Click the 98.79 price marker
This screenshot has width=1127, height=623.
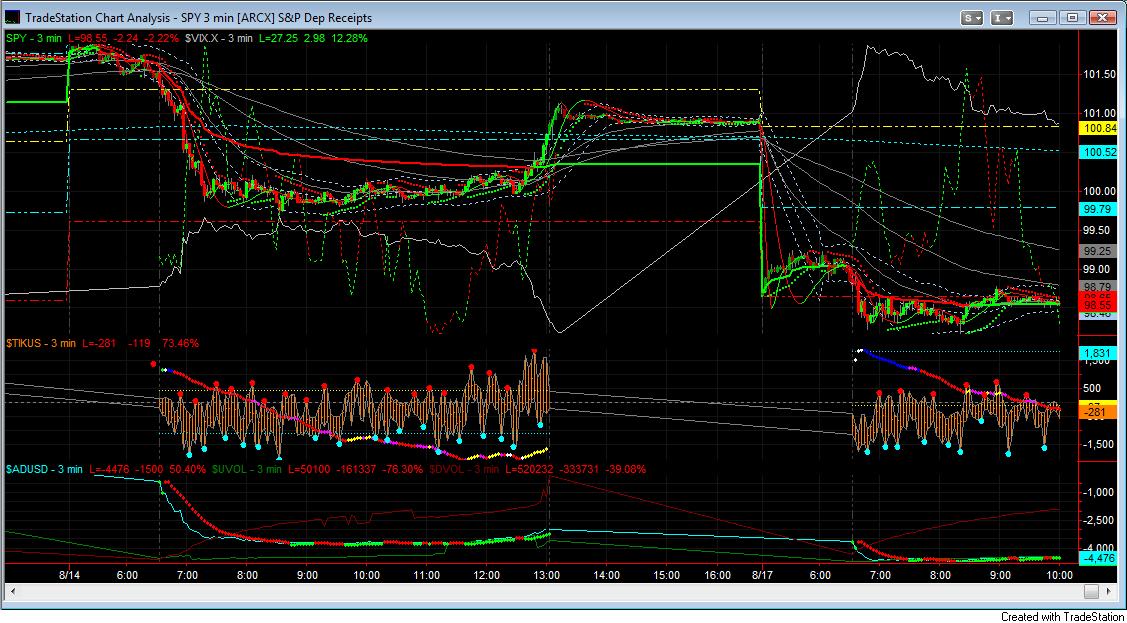(x=1097, y=286)
